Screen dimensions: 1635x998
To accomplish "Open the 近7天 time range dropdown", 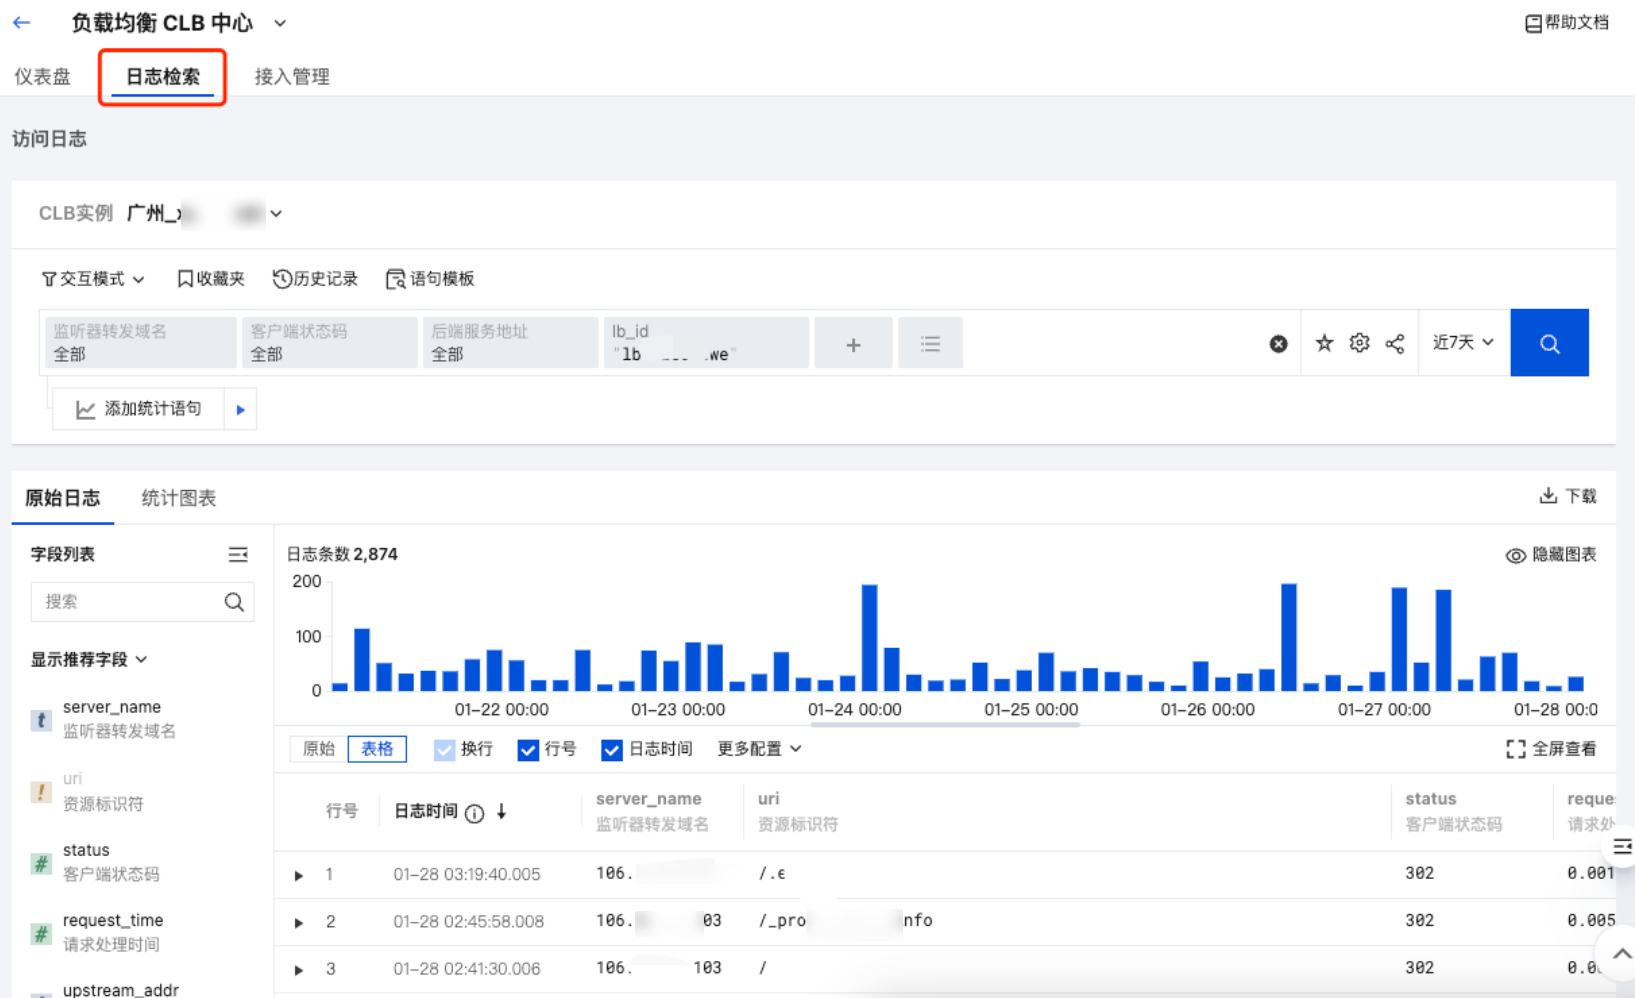I will [1462, 343].
